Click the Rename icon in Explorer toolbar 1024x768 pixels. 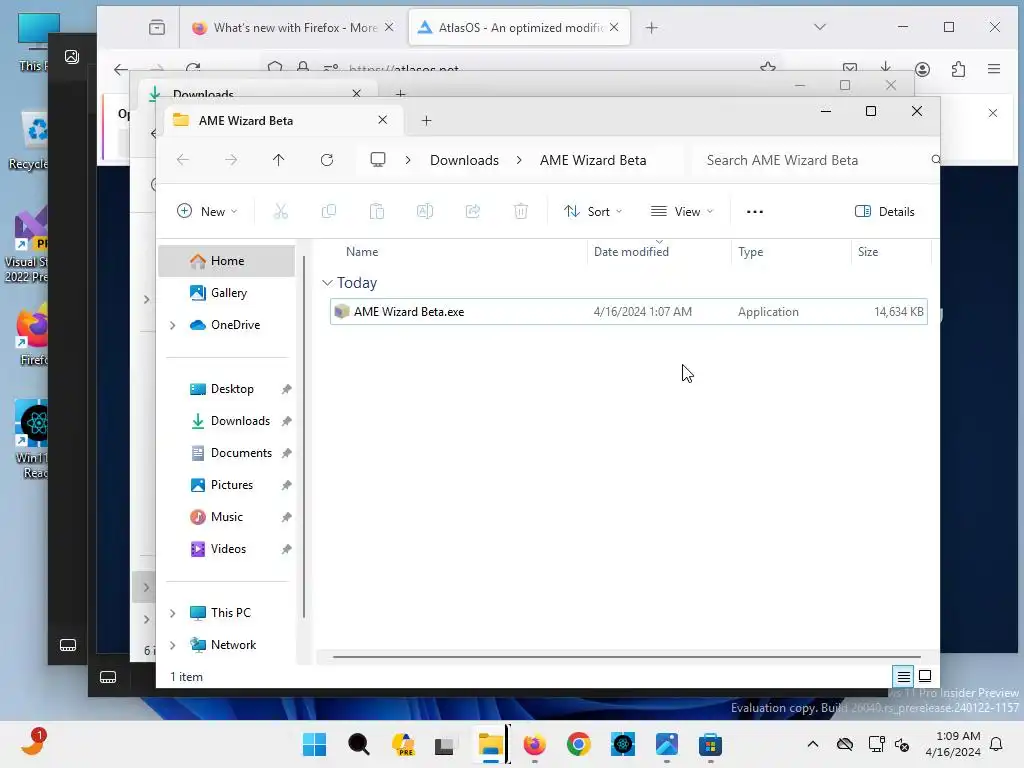pyautogui.click(x=425, y=211)
